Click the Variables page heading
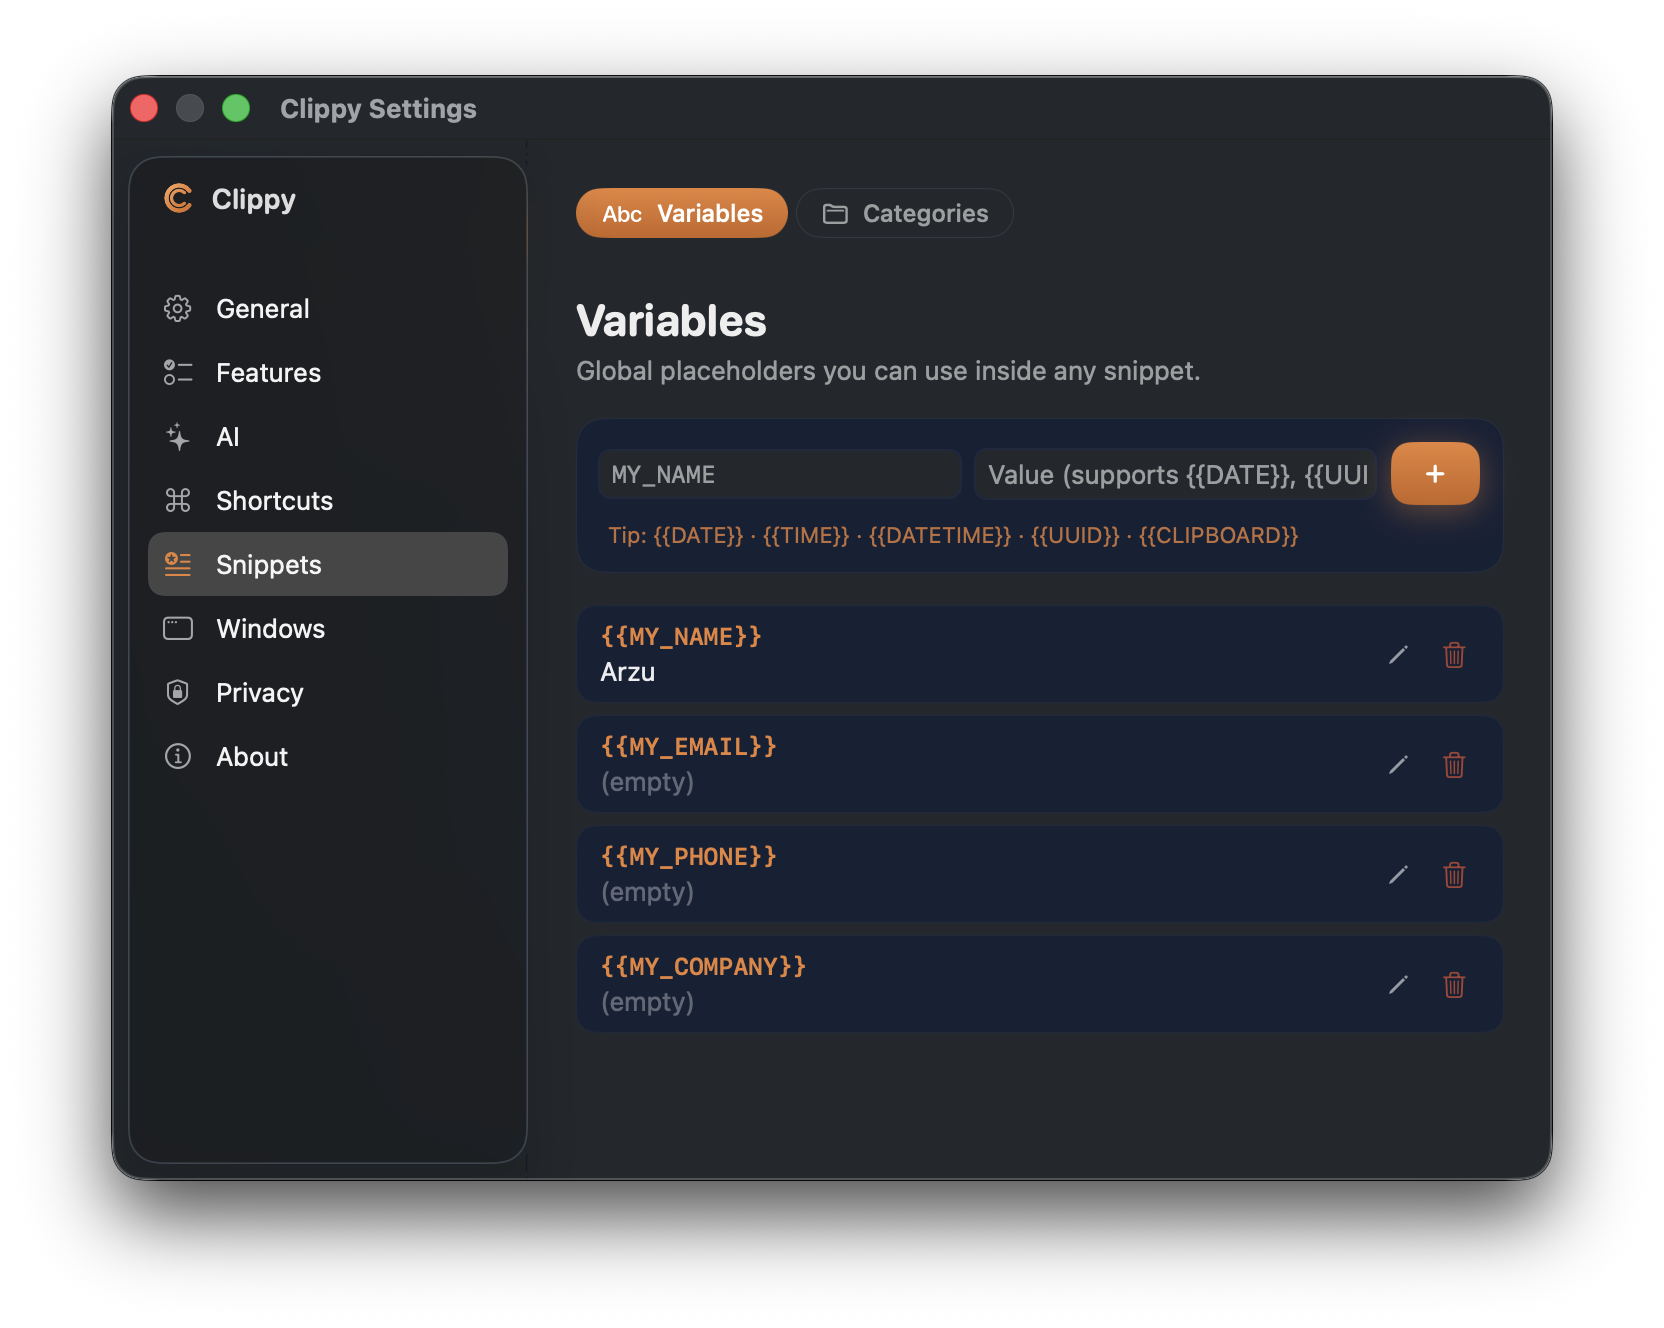 point(671,321)
